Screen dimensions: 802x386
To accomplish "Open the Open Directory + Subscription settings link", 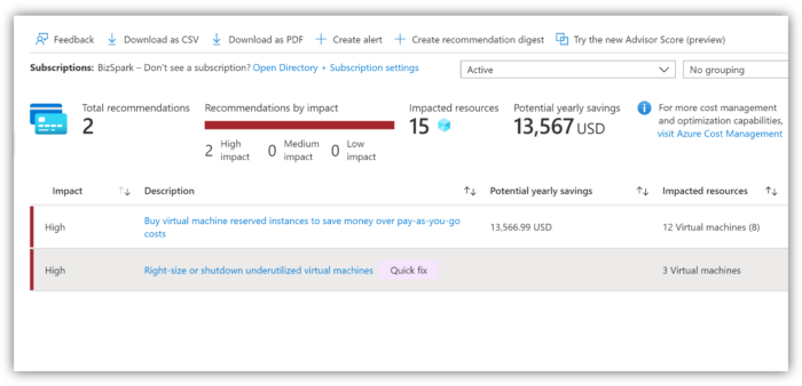I will (x=336, y=67).
